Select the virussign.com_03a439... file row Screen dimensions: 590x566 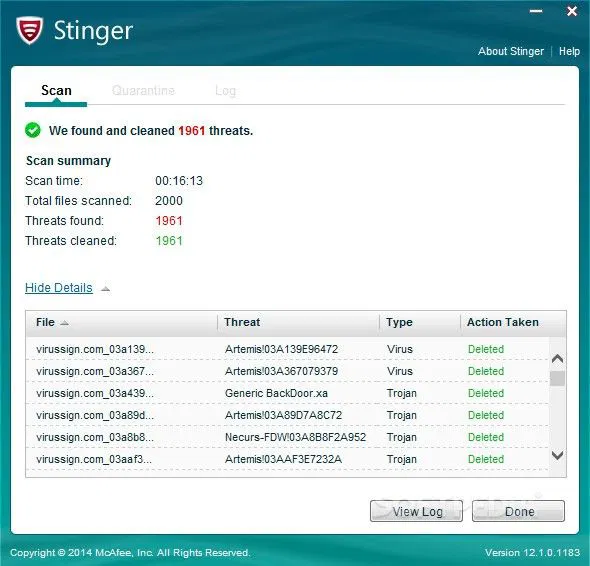coord(287,393)
